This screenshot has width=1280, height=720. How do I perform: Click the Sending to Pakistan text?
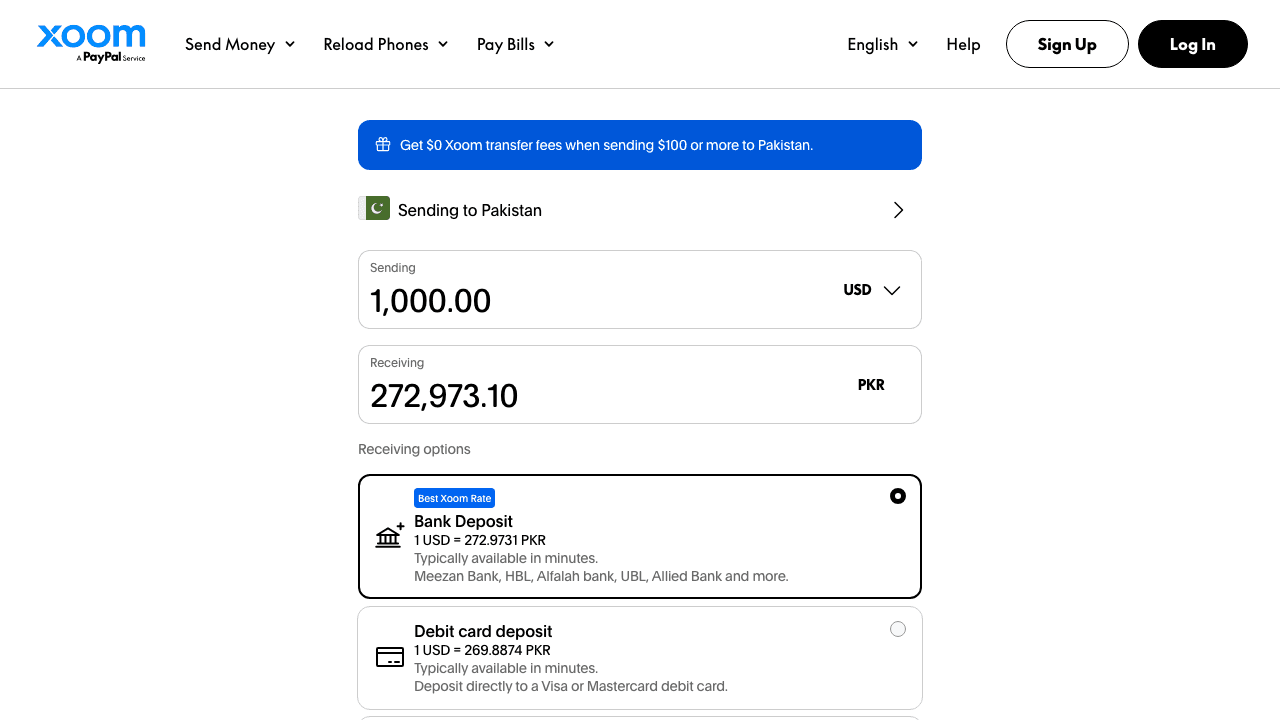click(x=470, y=210)
